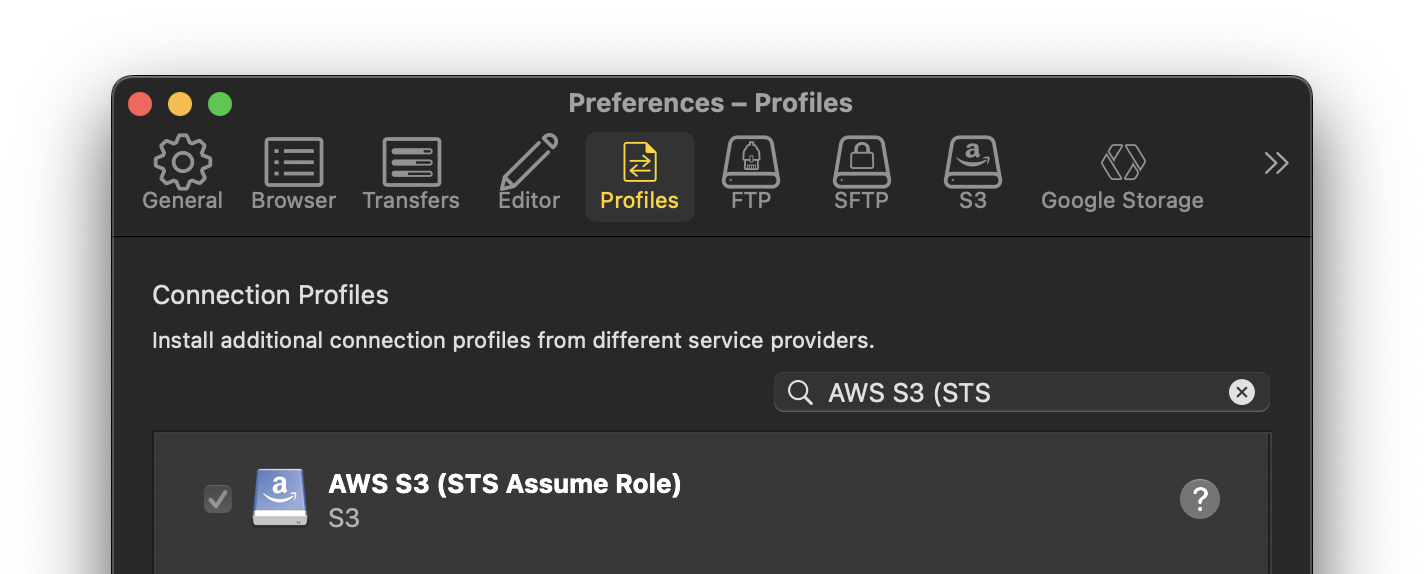Minimize the Preferences window with the yellow button
The width and height of the screenshot is (1424, 574).
180,103
